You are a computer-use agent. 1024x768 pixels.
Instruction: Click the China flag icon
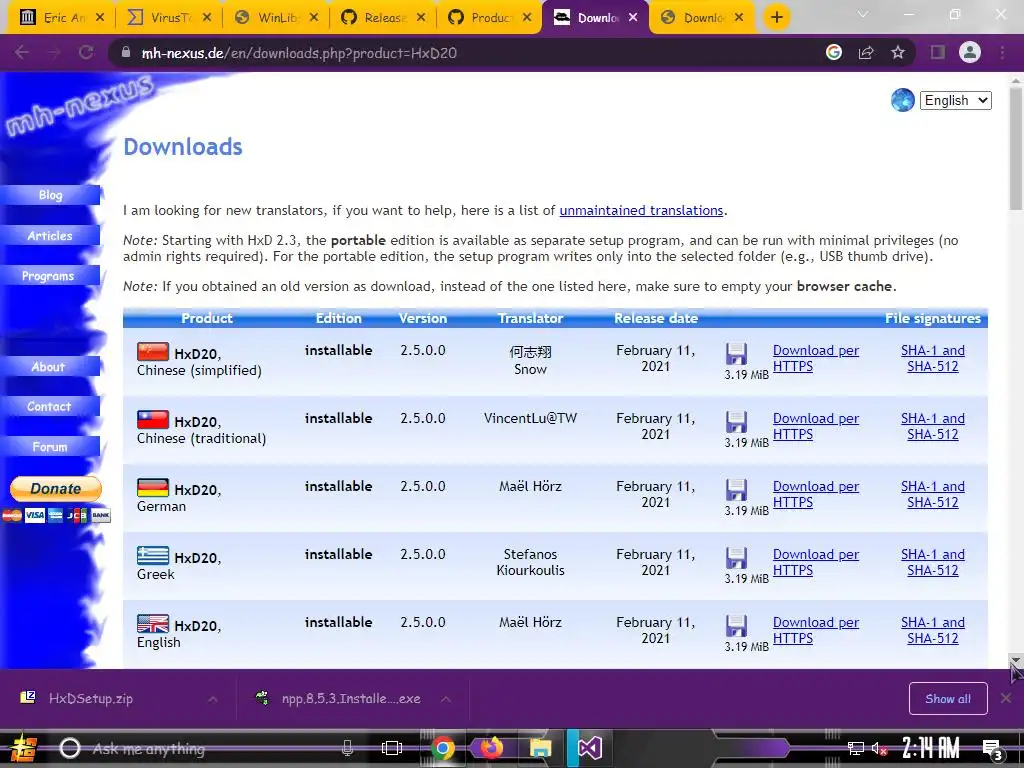(153, 351)
